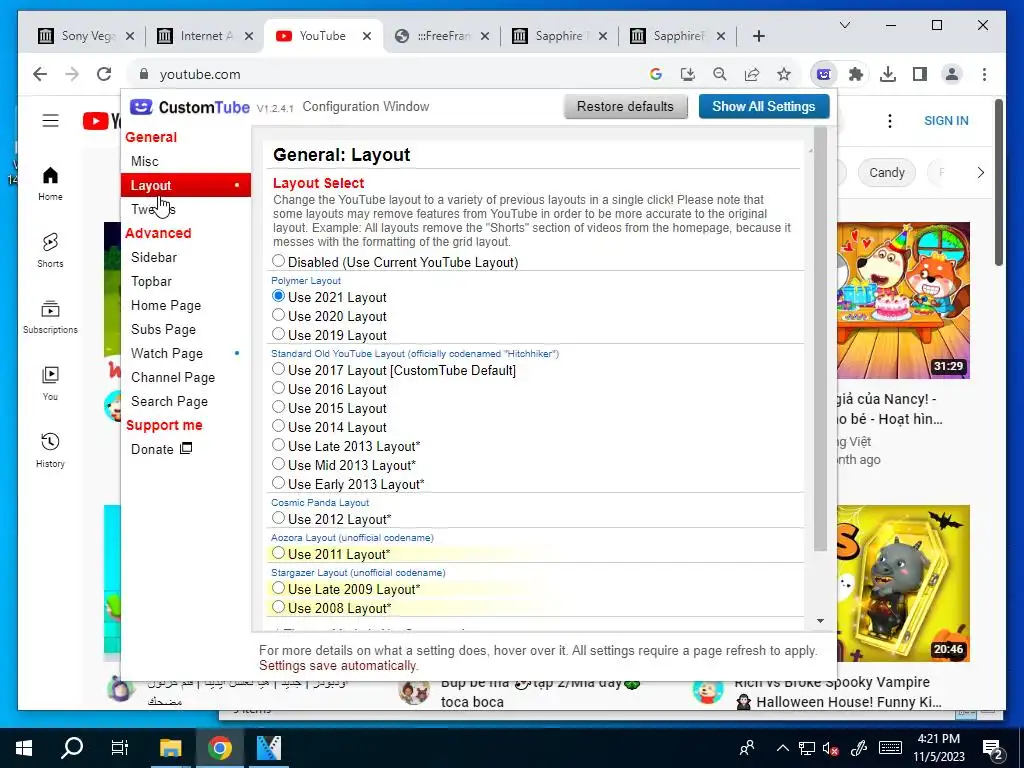This screenshot has height=768, width=1024.
Task: Open a new browser tab
Action: [x=758, y=36]
